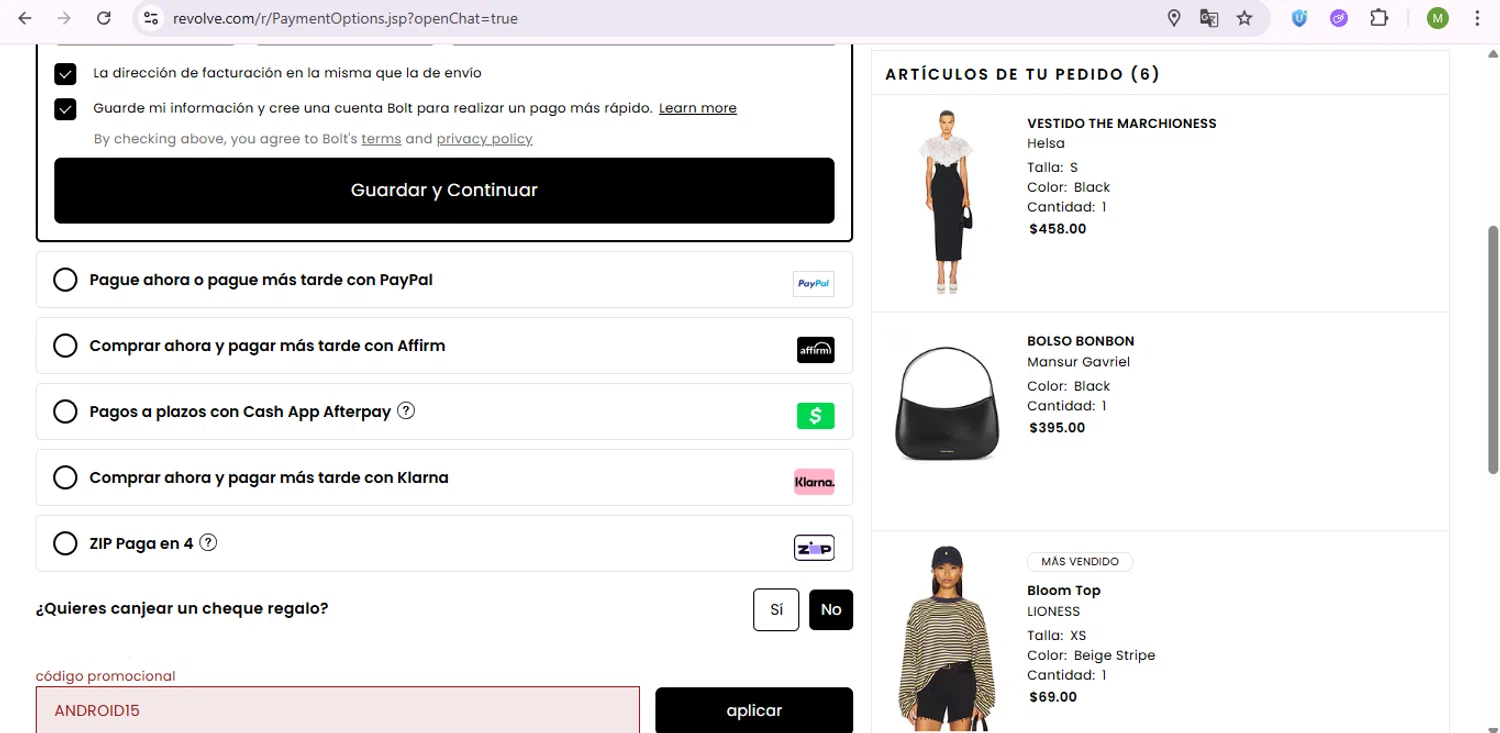This screenshot has height=733, width=1500.
Task: Select the Klarna pay later radio button
Action: (x=65, y=478)
